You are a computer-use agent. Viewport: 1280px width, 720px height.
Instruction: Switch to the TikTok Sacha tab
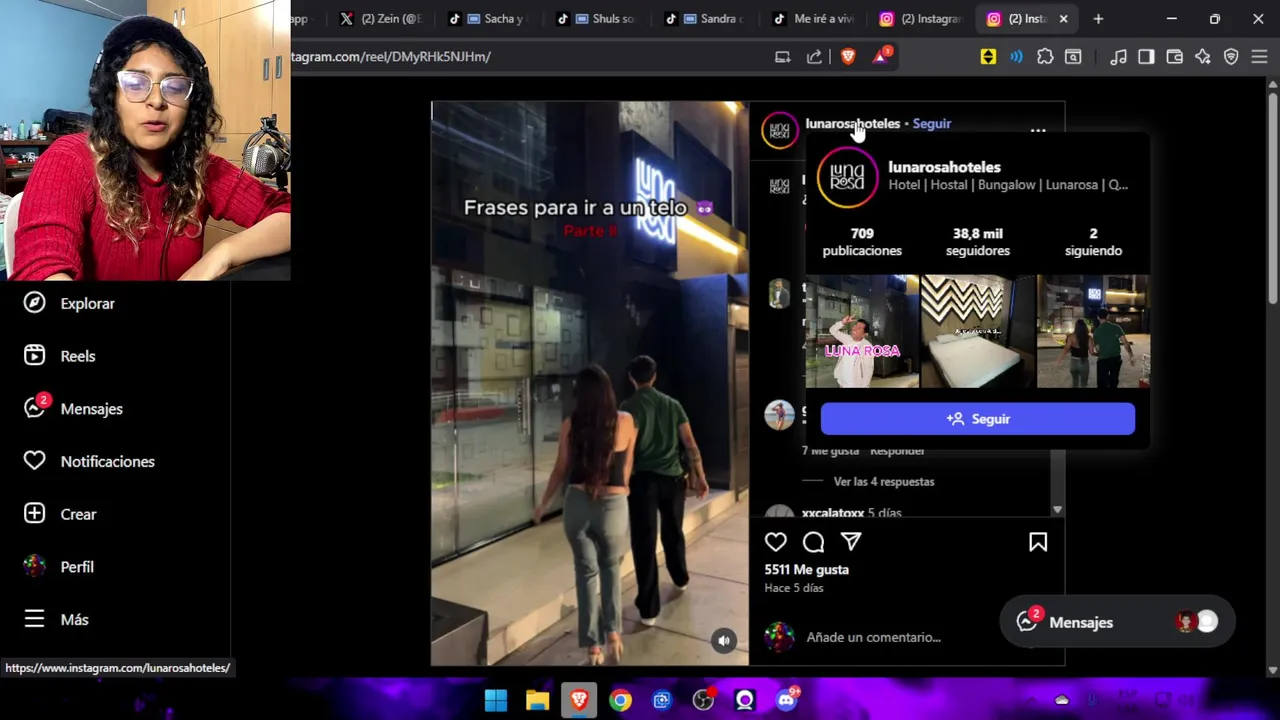pos(488,19)
